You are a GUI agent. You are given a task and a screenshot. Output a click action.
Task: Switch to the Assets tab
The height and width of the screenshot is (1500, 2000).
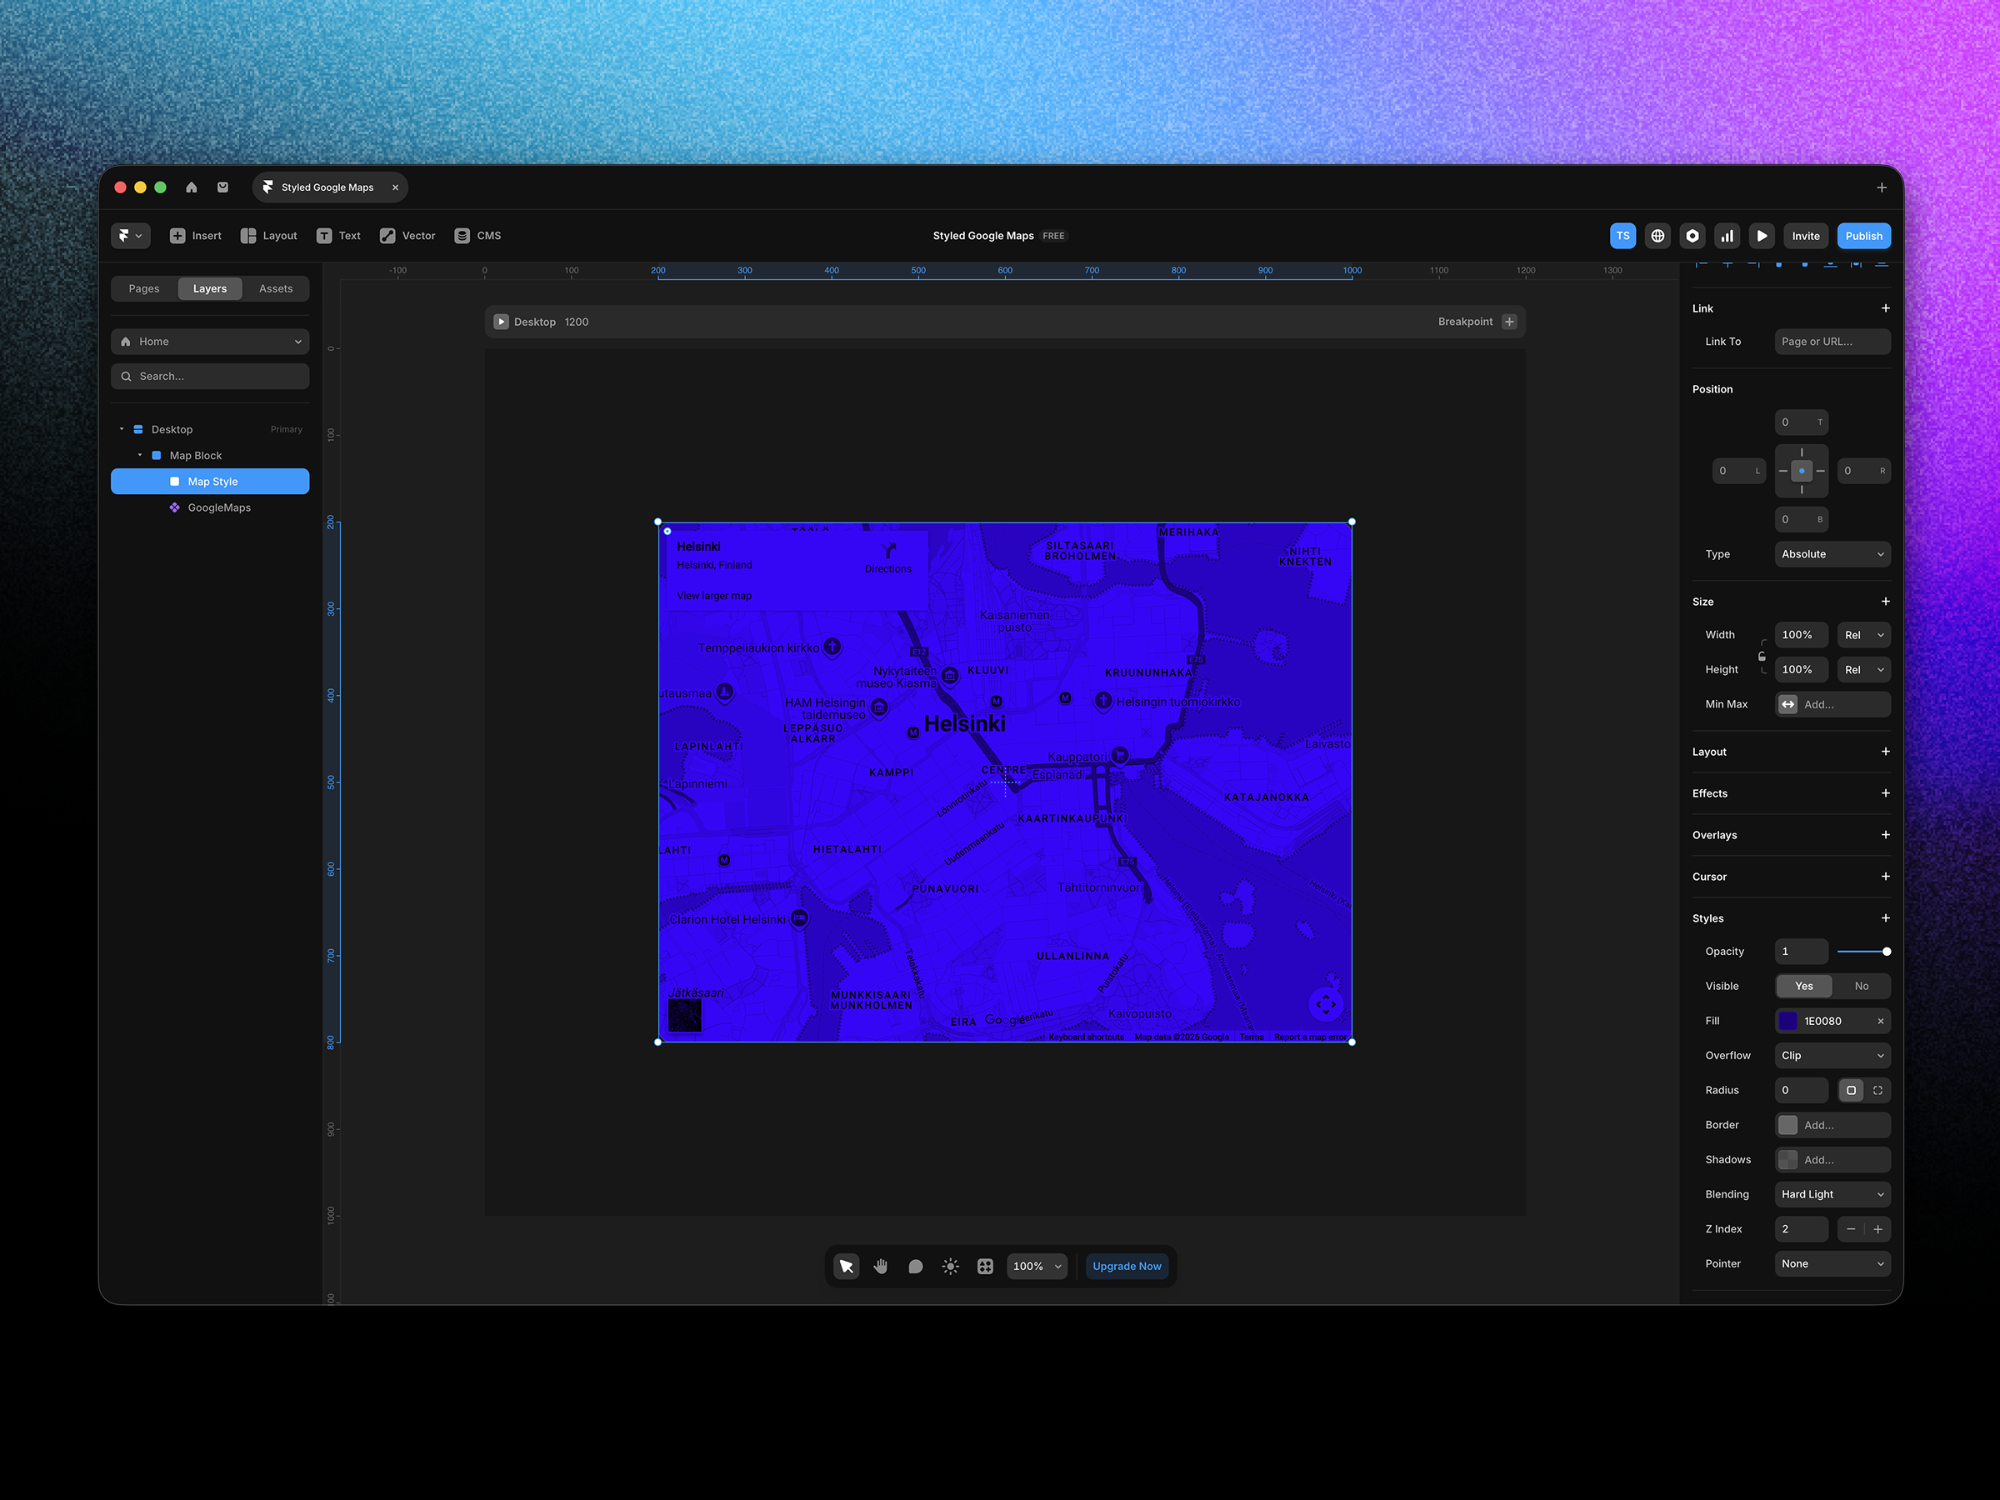(x=276, y=288)
